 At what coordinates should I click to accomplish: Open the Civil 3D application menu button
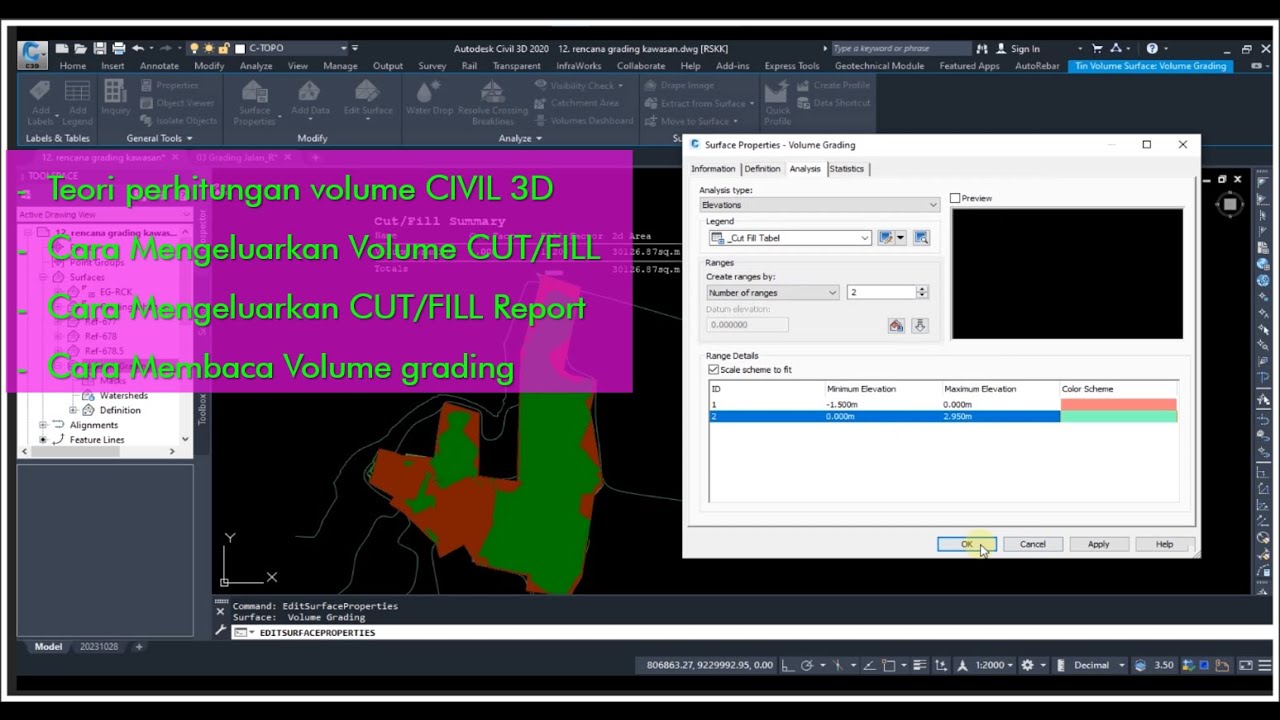[33, 53]
